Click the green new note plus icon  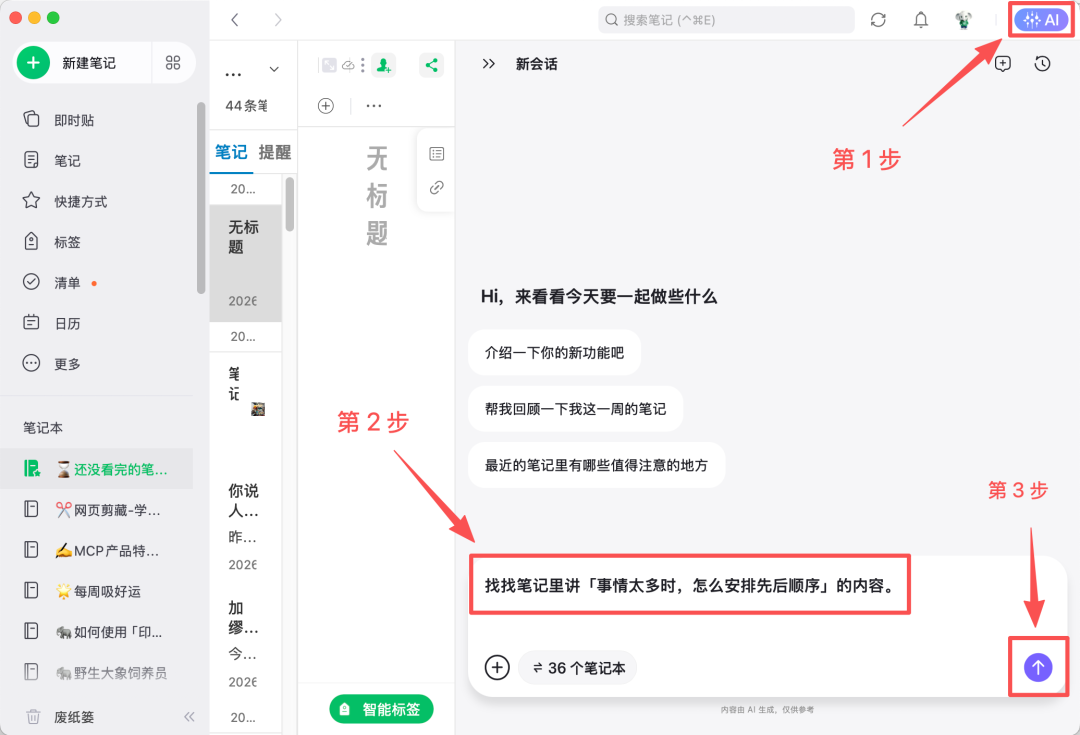[x=33, y=63]
